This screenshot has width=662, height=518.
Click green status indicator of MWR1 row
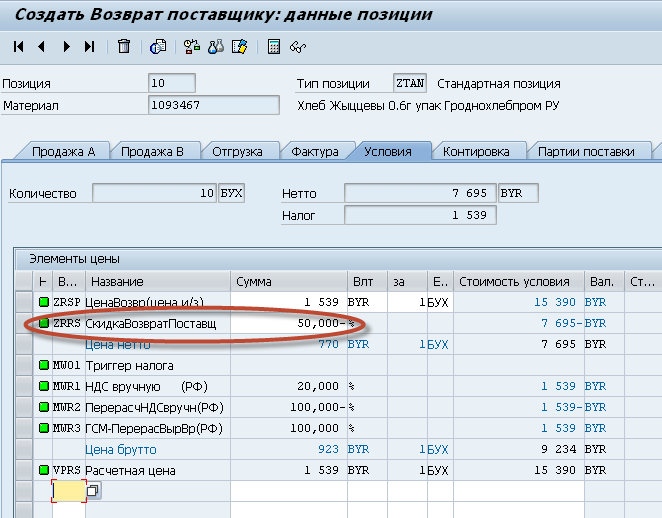pos(43,386)
